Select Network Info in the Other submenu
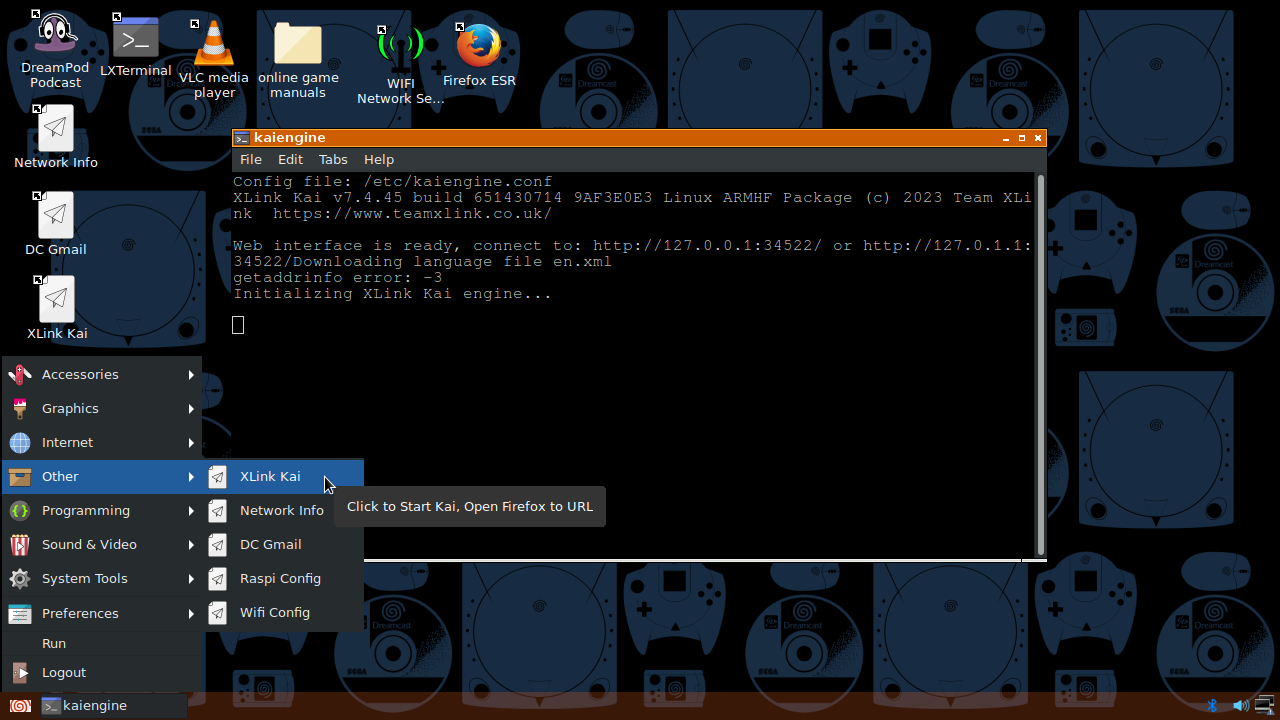The height and width of the screenshot is (720, 1280). [x=284, y=511]
